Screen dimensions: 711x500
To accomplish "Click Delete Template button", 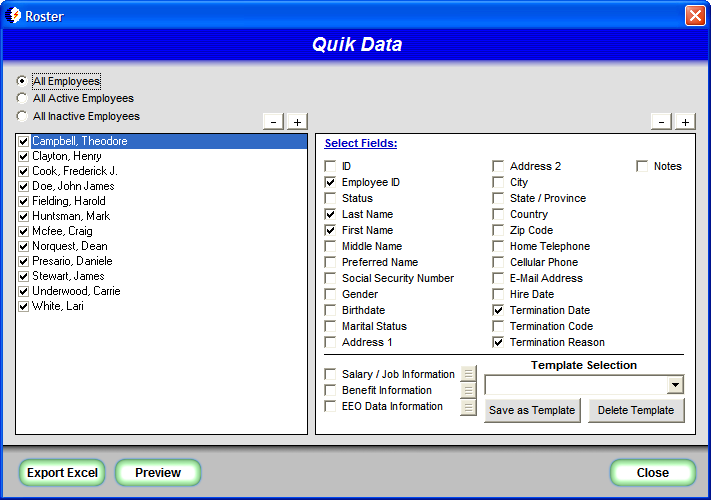I will (636, 410).
